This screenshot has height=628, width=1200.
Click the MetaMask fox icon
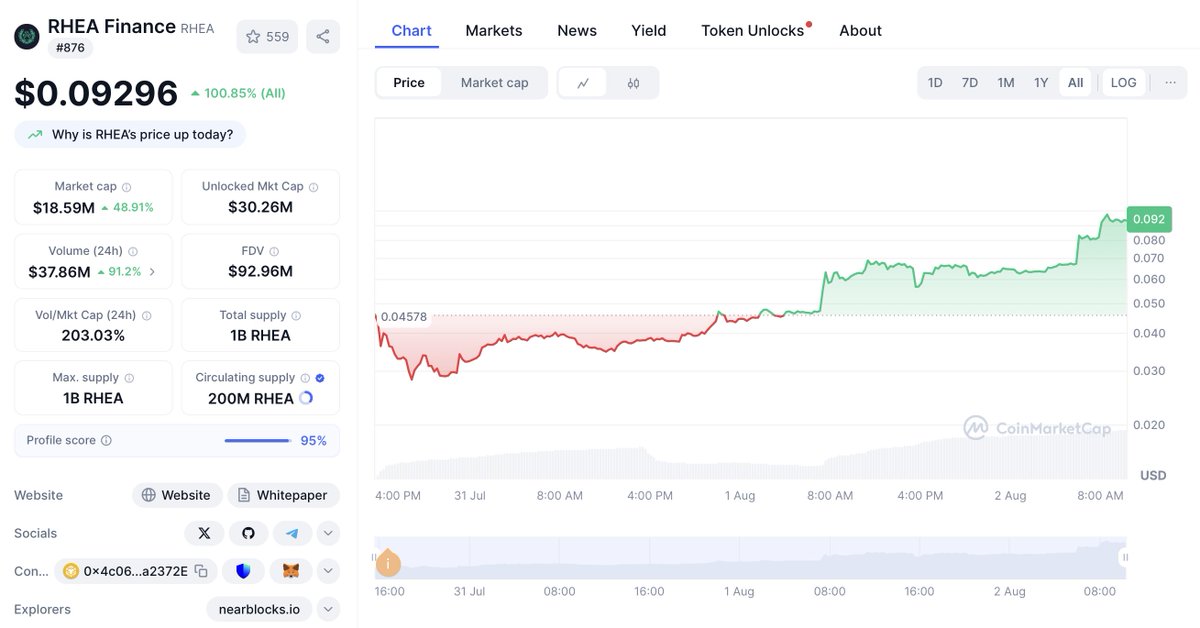point(291,571)
